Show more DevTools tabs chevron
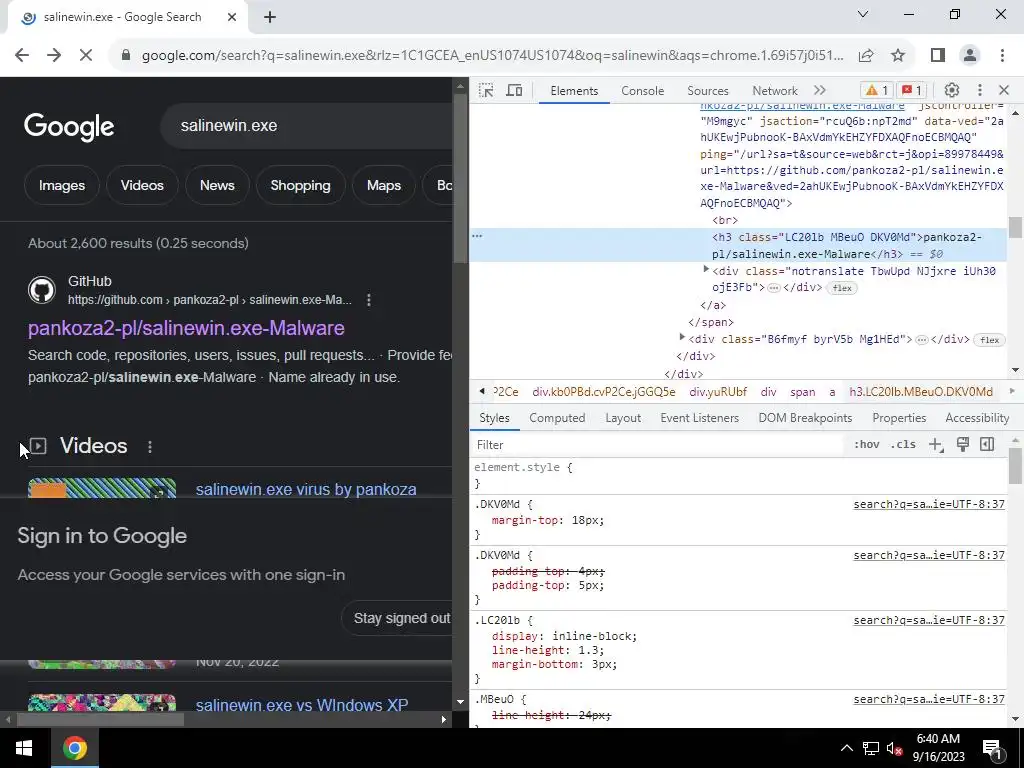The image size is (1024, 768). pos(820,91)
